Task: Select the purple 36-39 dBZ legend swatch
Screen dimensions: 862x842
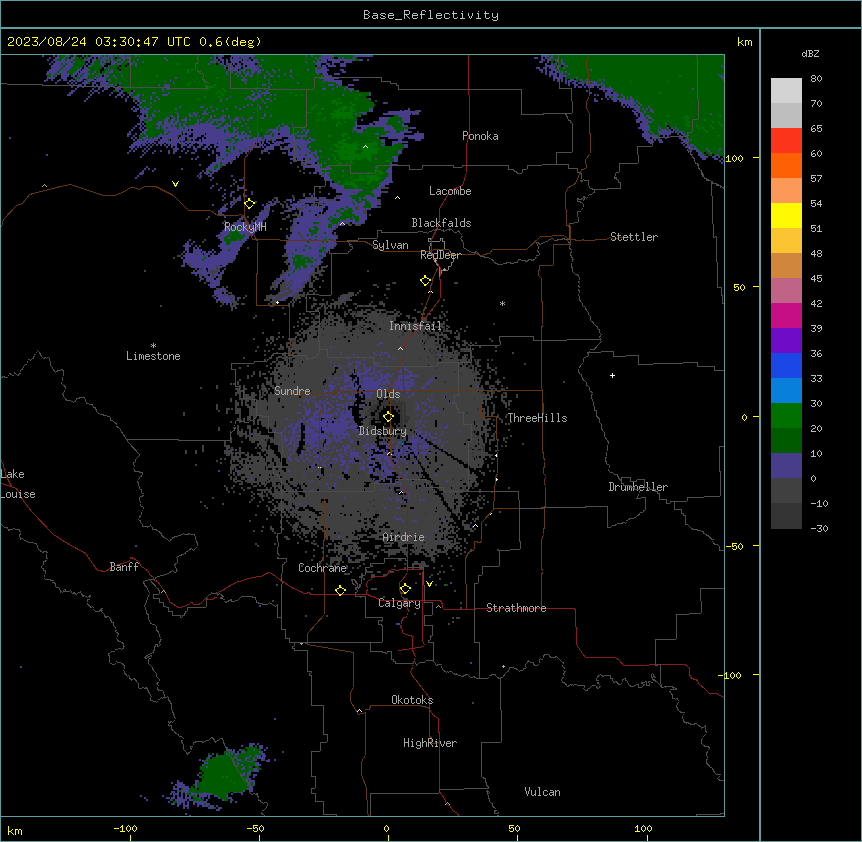Action: pyautogui.click(x=786, y=341)
